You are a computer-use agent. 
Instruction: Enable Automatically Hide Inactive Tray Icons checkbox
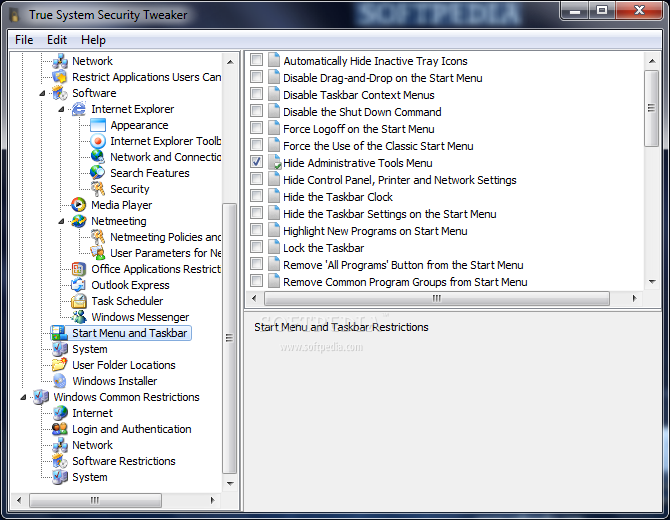(256, 60)
